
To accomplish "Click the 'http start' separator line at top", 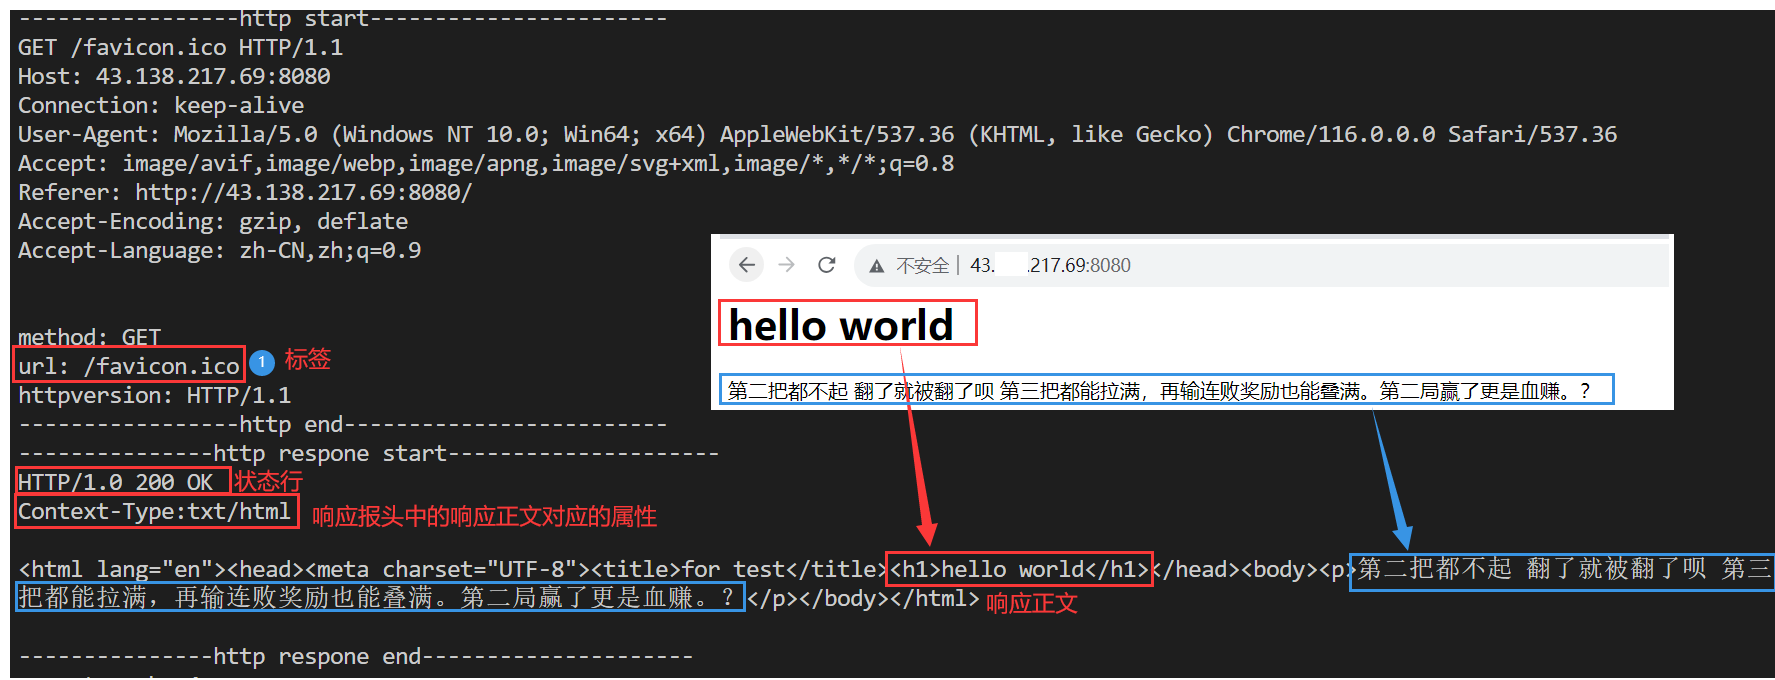I will [341, 18].
